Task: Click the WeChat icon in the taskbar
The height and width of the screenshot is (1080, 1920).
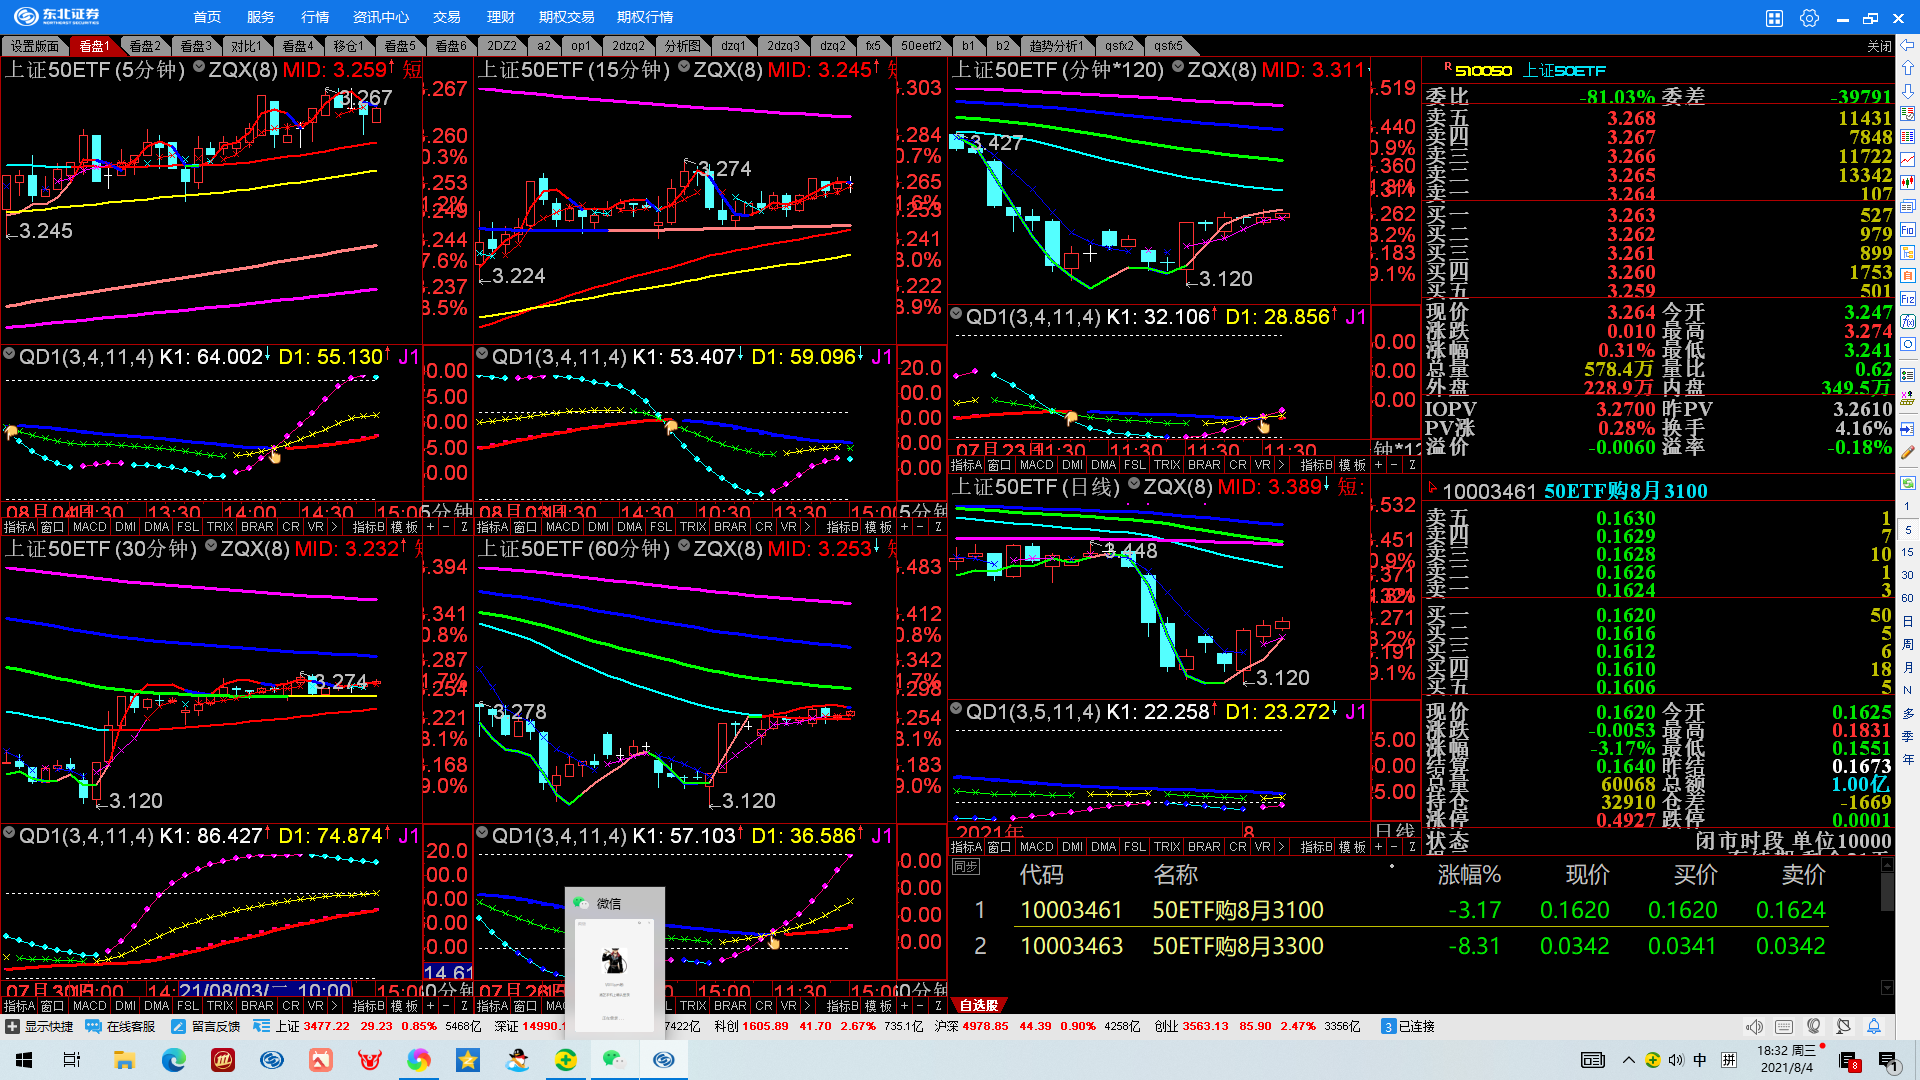Action: (x=613, y=1060)
